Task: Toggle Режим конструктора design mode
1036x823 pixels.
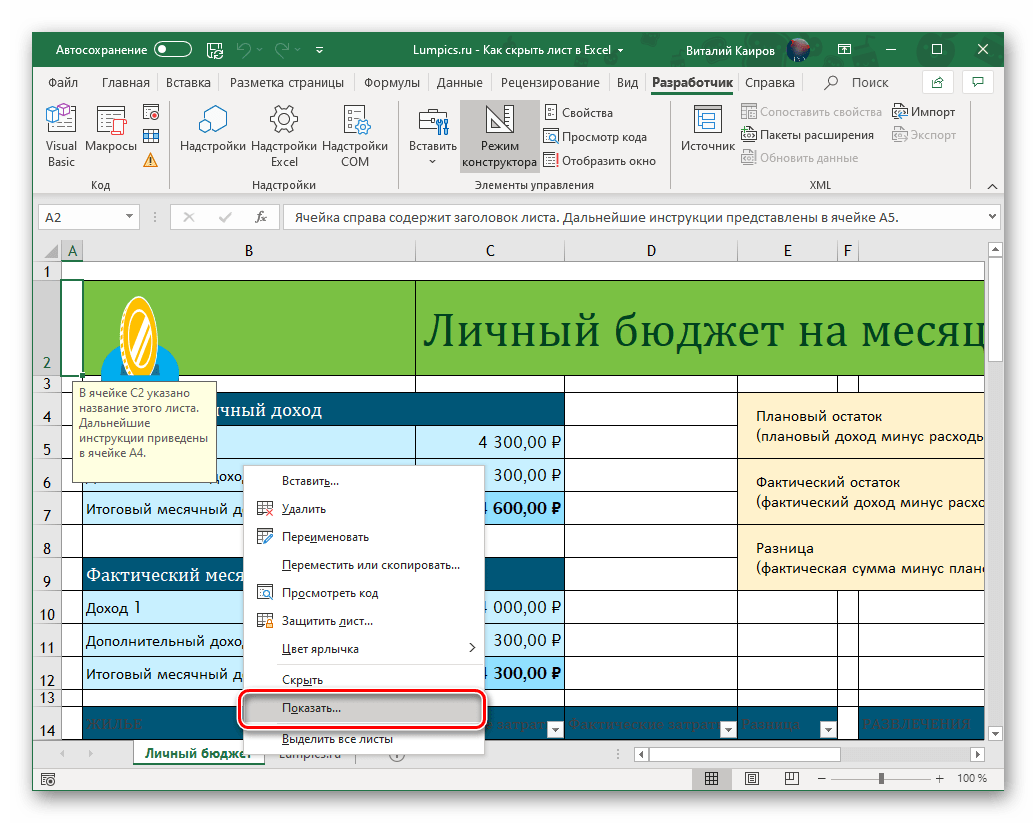Action: [x=499, y=137]
